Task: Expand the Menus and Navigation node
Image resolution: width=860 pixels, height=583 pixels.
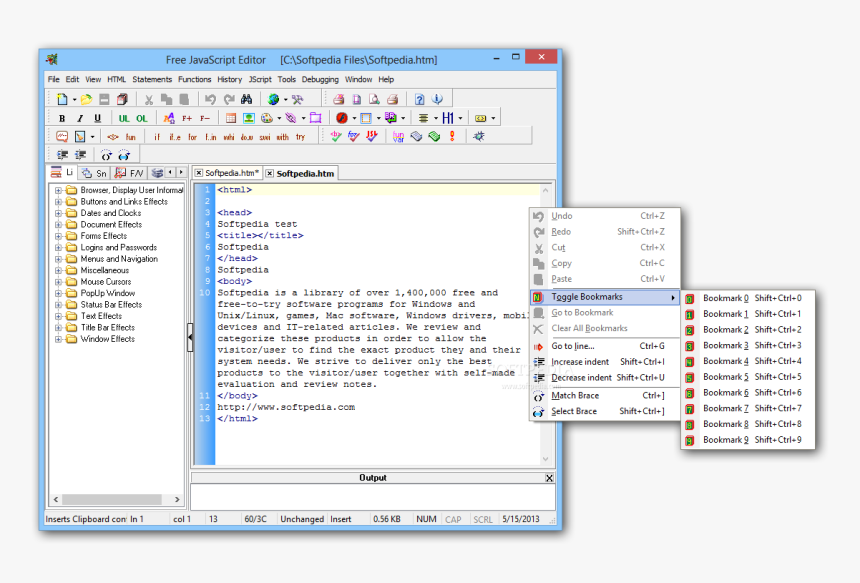Action: click(58, 258)
